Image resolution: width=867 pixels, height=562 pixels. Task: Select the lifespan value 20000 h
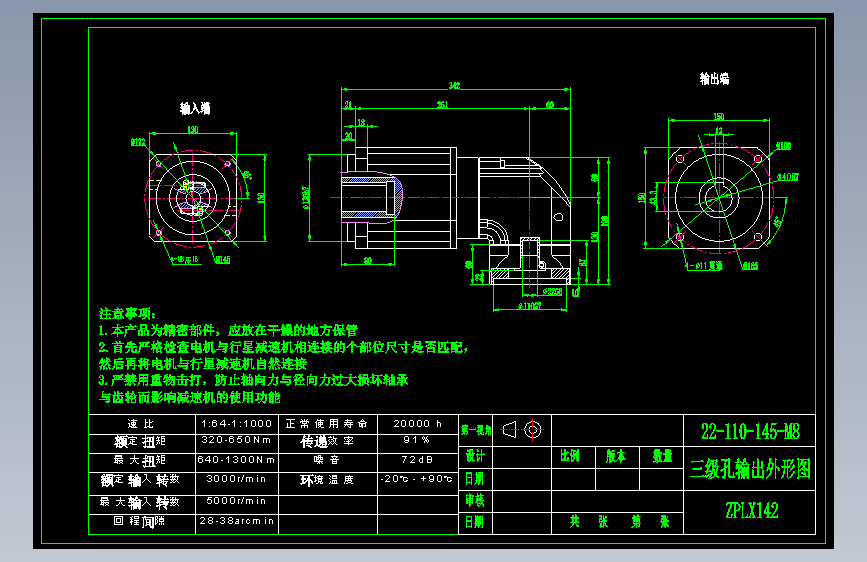(417, 424)
